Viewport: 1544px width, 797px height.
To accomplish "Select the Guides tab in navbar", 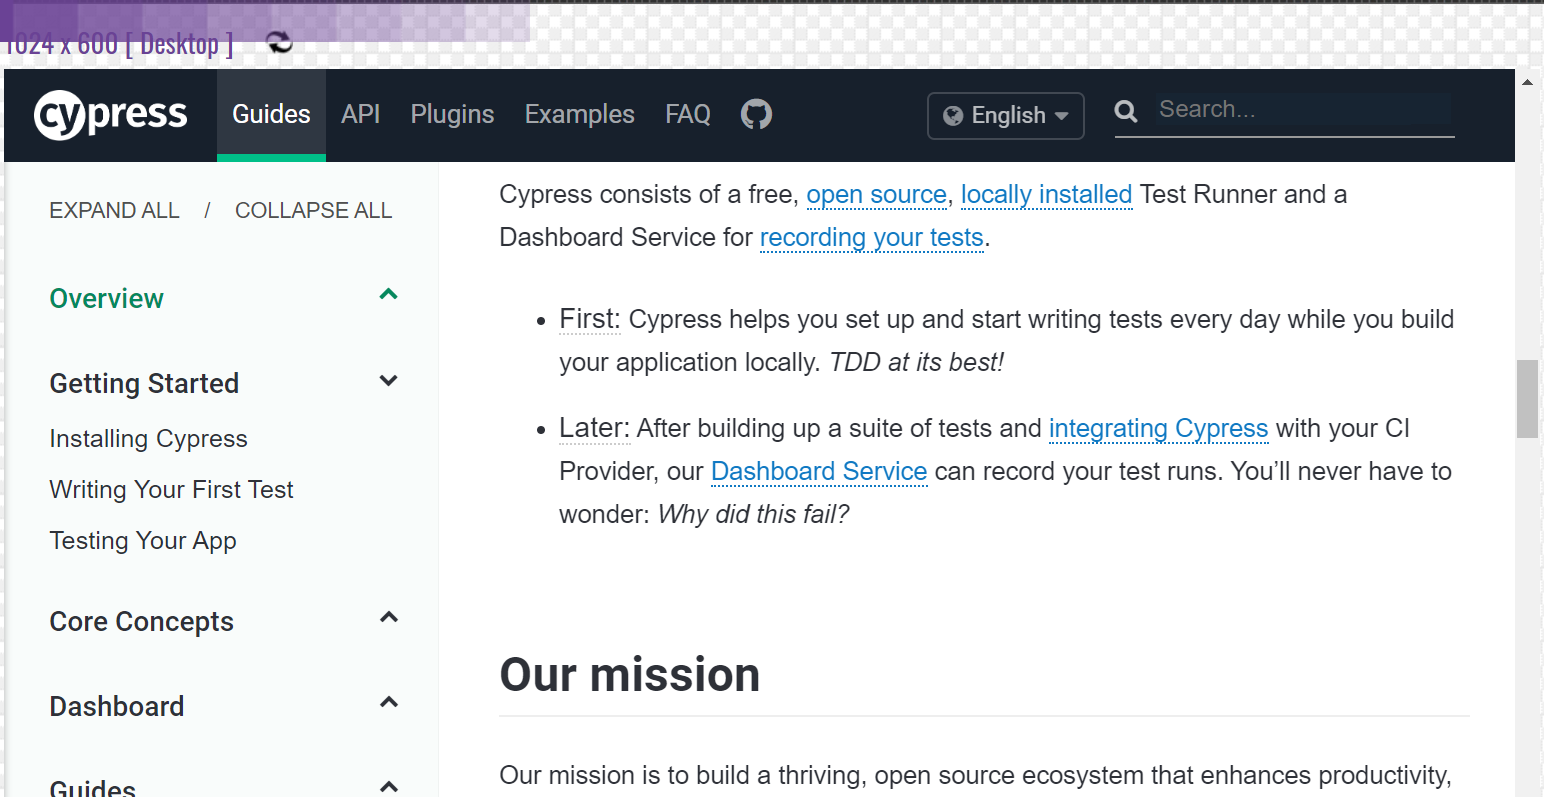I will (271, 114).
